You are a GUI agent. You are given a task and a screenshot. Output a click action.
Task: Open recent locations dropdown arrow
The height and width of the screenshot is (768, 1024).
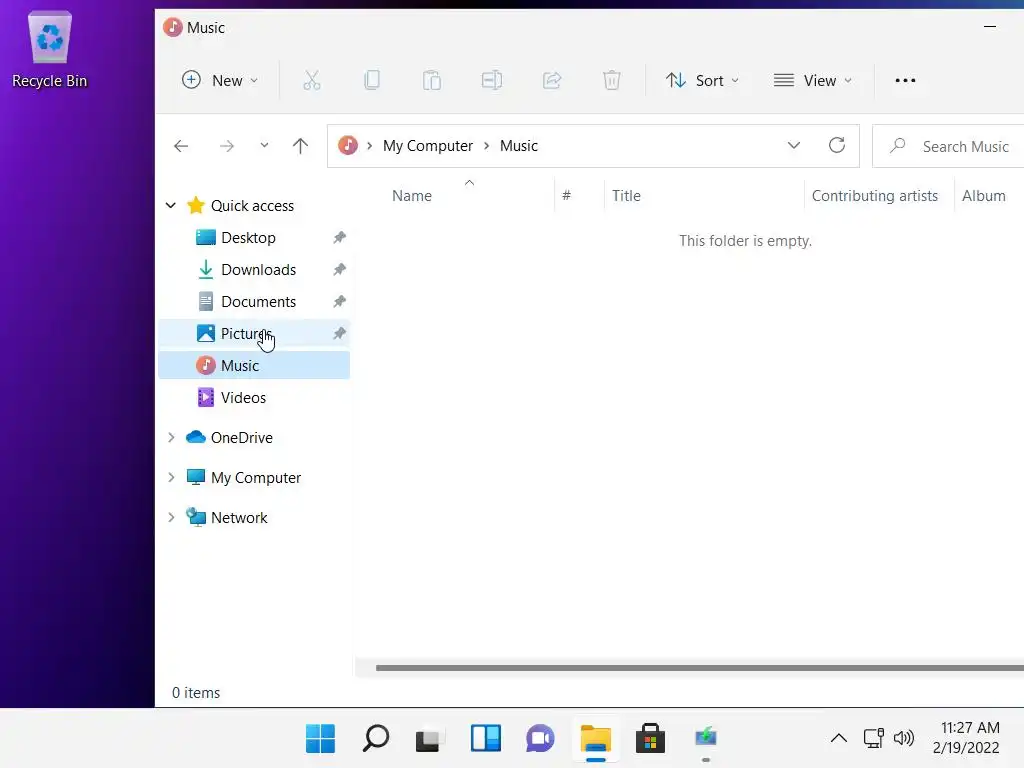[x=264, y=145]
